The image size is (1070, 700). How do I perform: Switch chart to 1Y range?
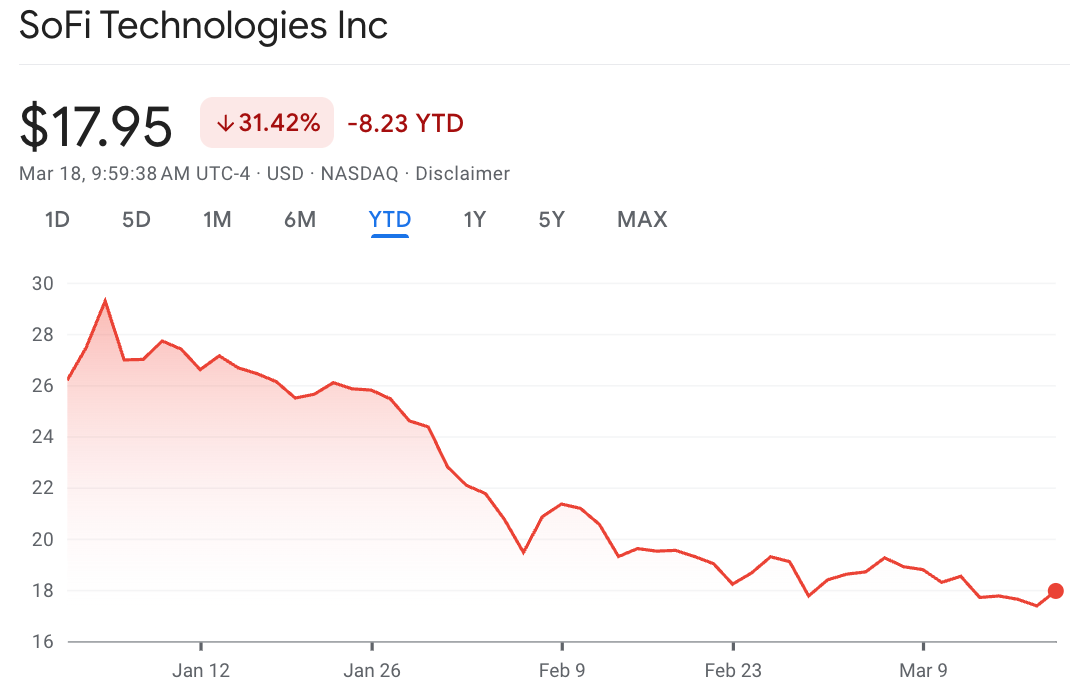pos(474,220)
